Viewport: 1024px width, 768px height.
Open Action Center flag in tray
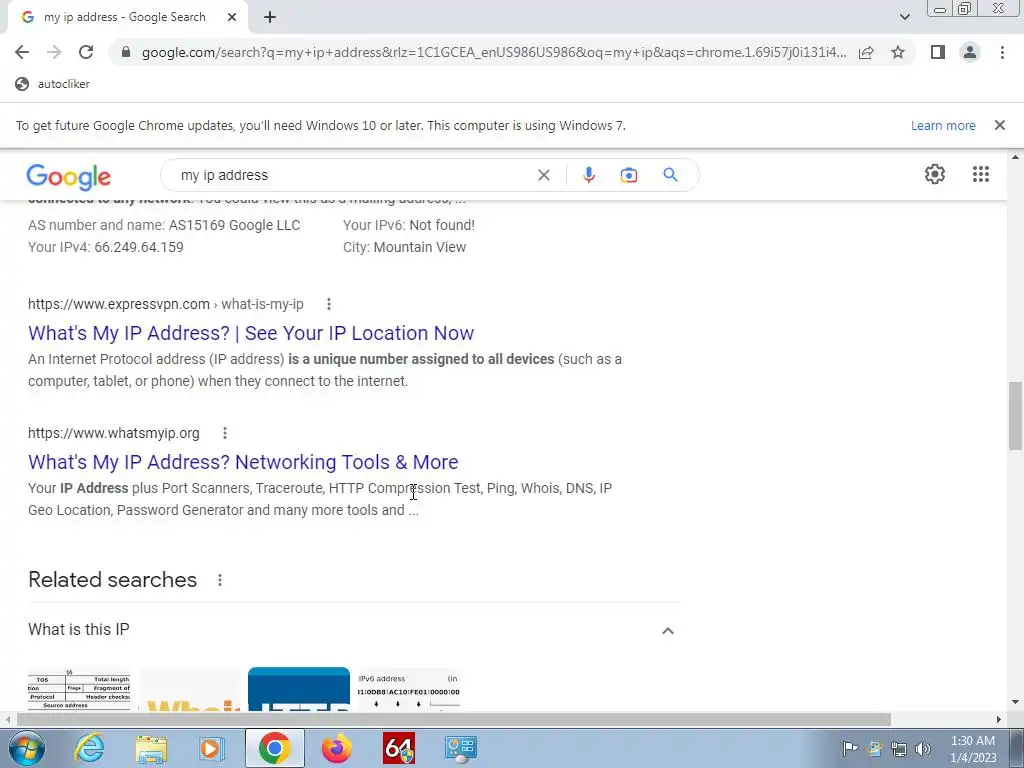[850, 749]
